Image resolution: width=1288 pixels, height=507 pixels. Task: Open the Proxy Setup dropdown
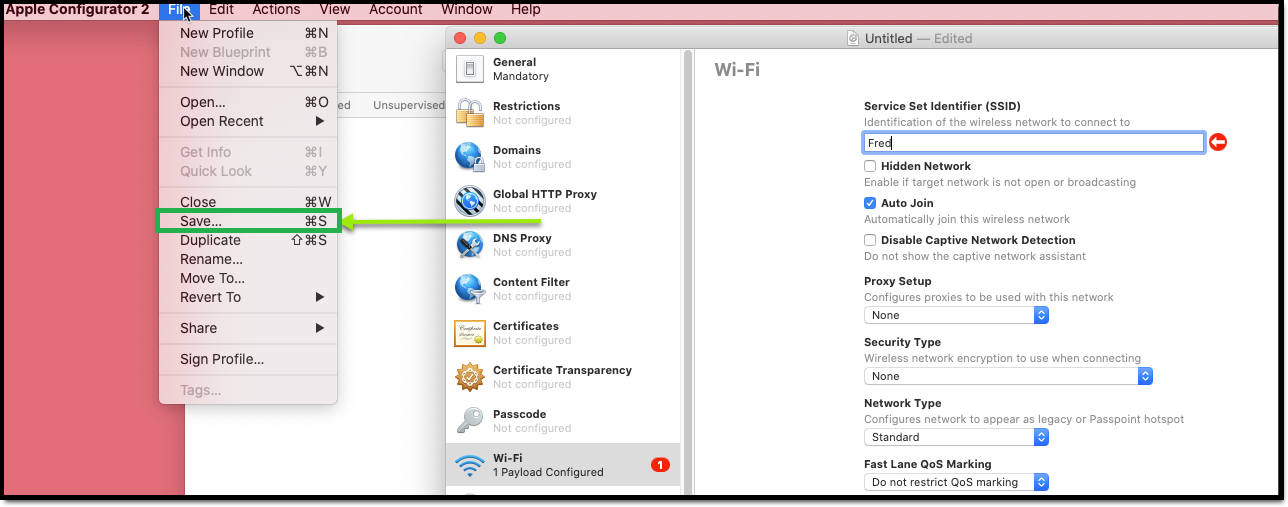956,315
